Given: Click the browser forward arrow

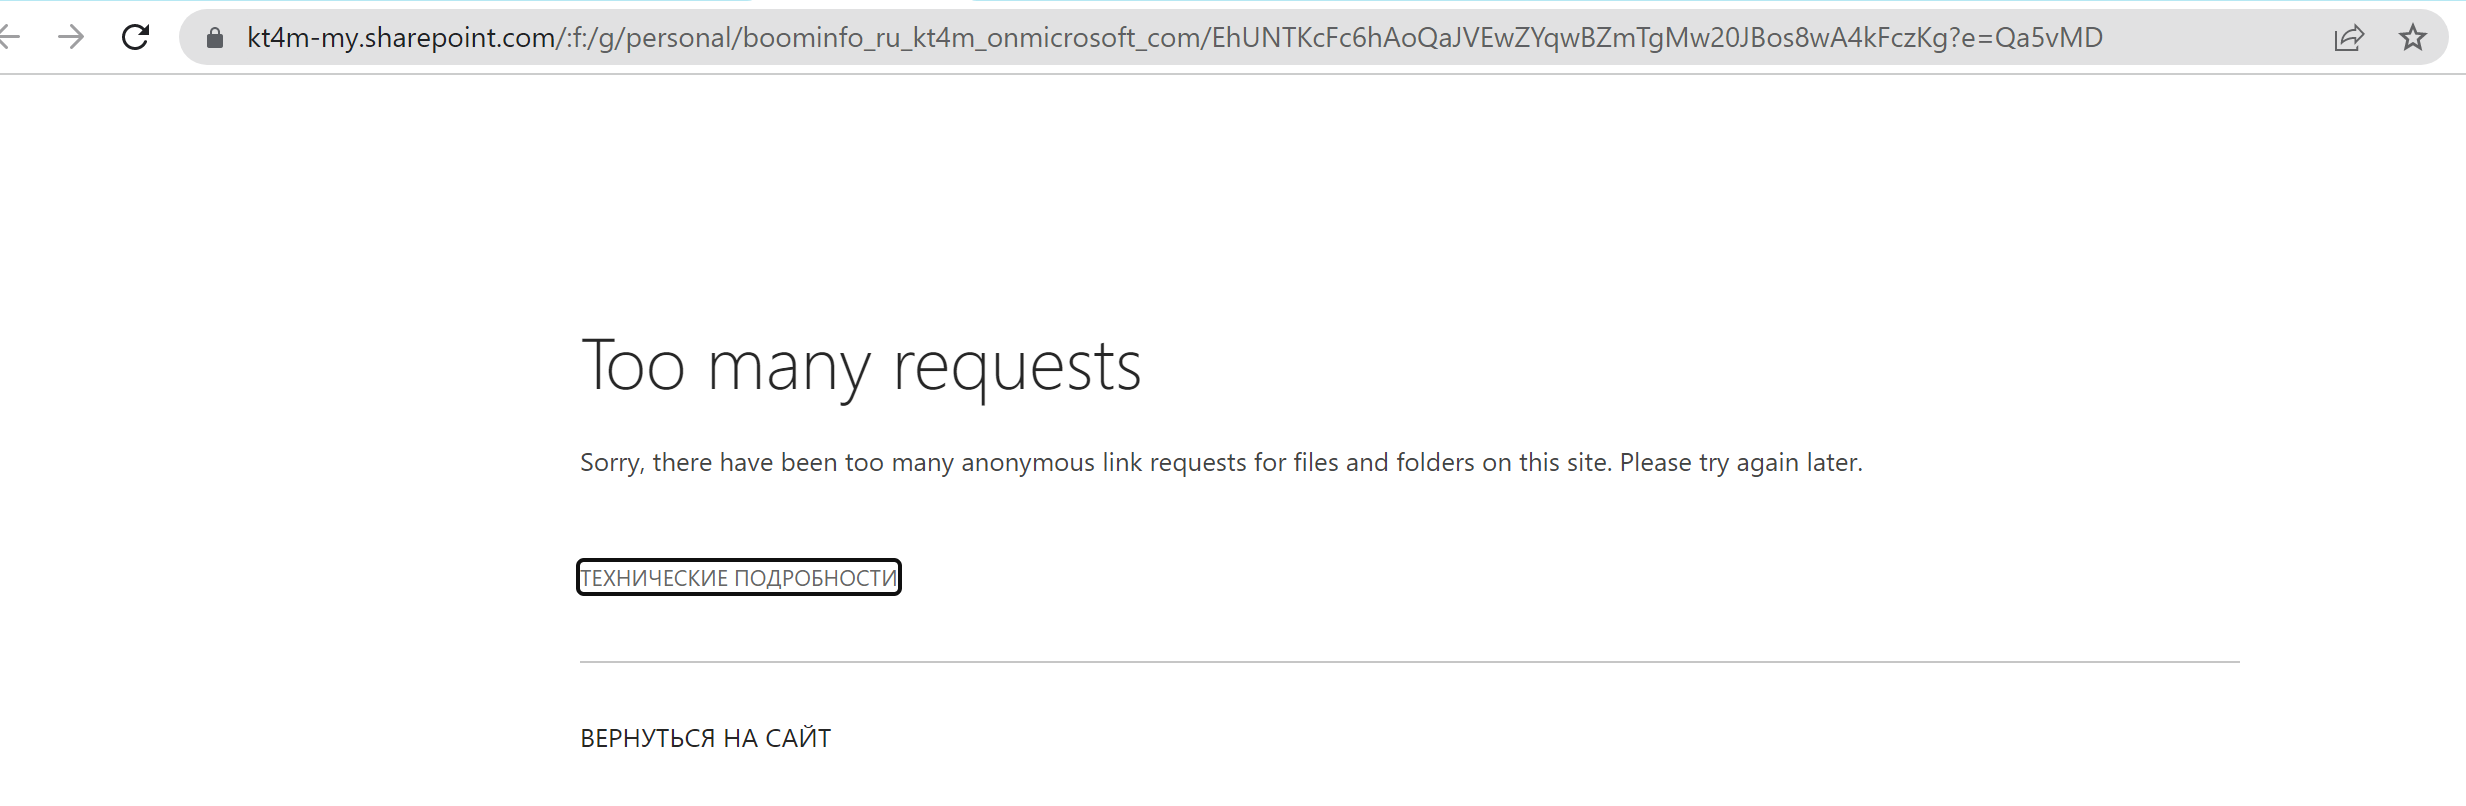Looking at the screenshot, I should [x=71, y=38].
